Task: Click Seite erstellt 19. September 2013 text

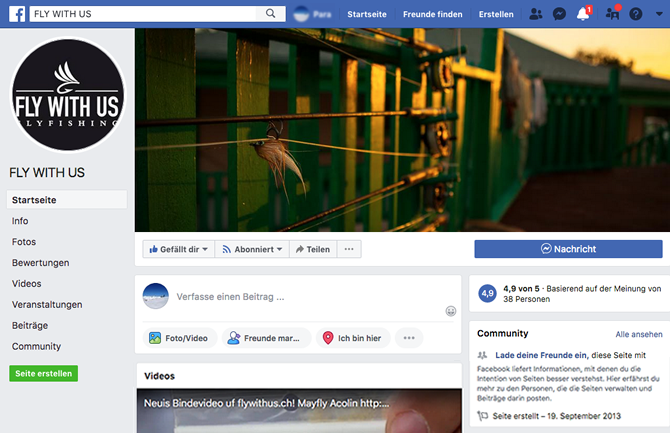Action: coord(556,416)
